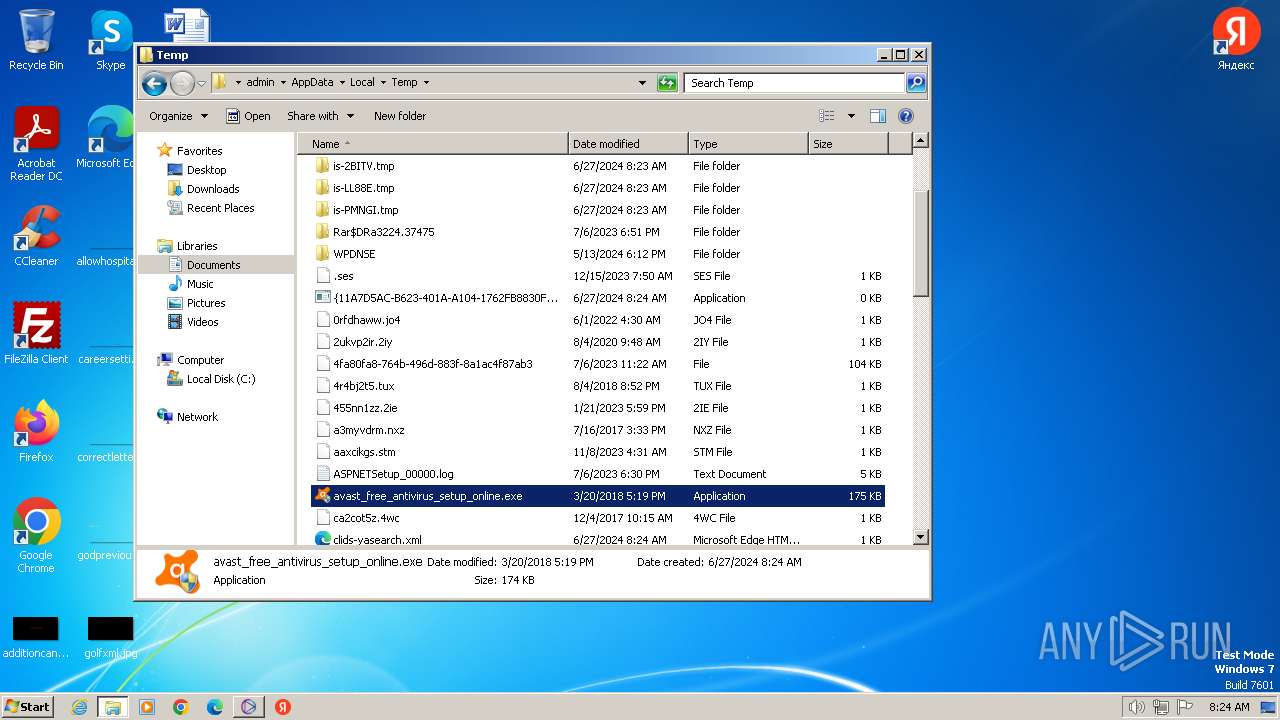Launch Acrobat Reader DC shortcut

(36, 145)
